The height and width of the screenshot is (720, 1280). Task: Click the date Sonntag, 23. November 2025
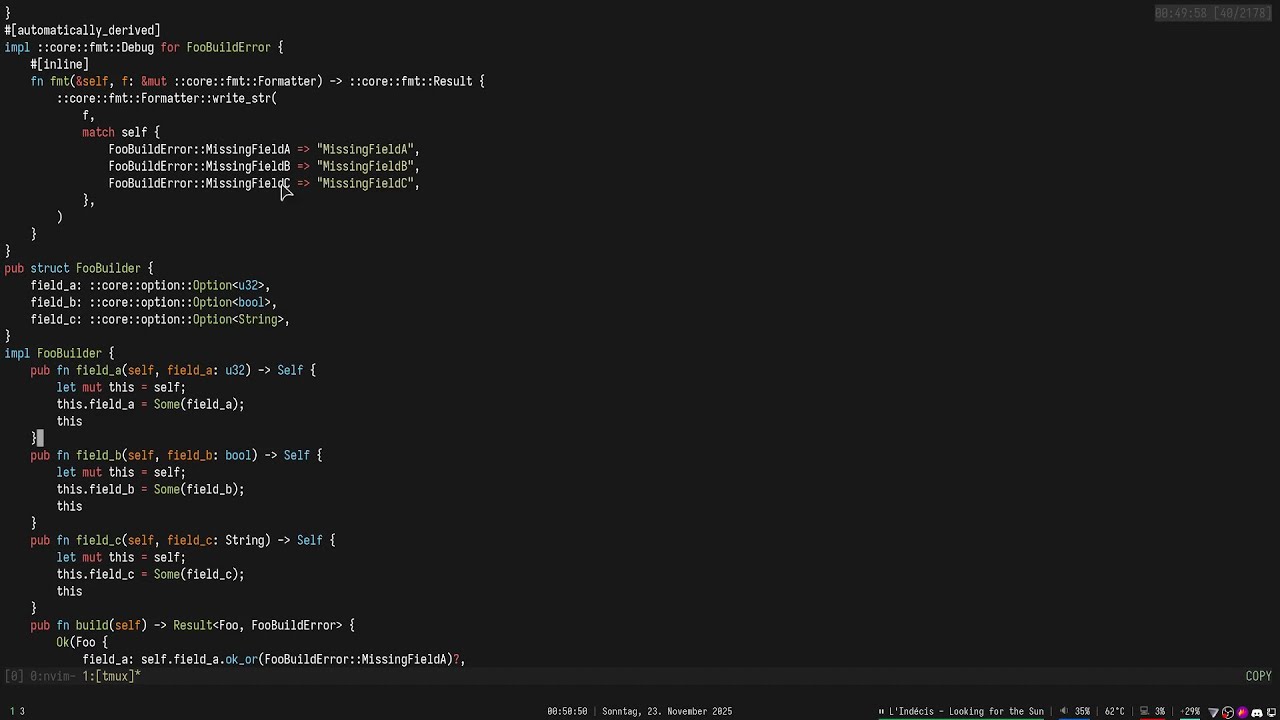667,712
